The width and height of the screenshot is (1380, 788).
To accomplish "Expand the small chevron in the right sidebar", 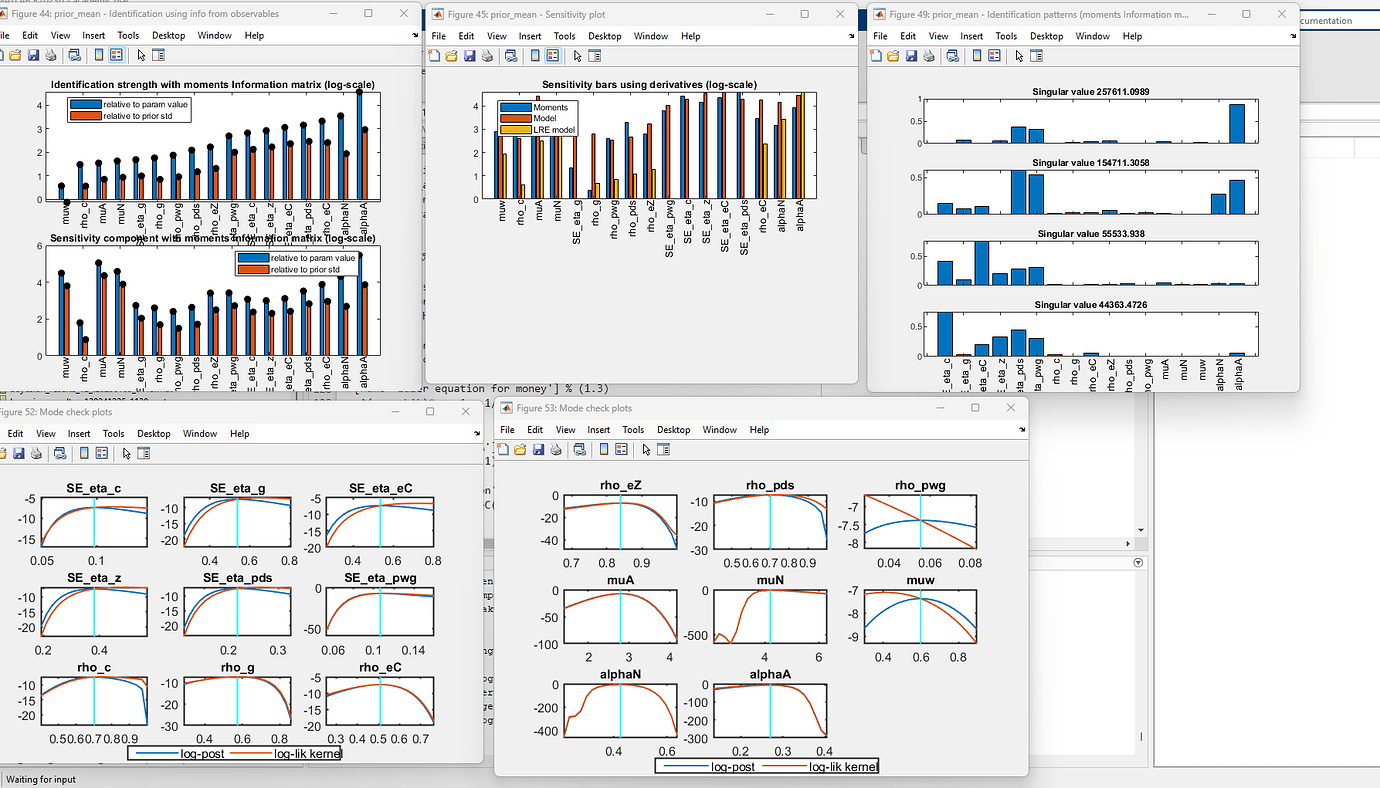I will (1138, 563).
